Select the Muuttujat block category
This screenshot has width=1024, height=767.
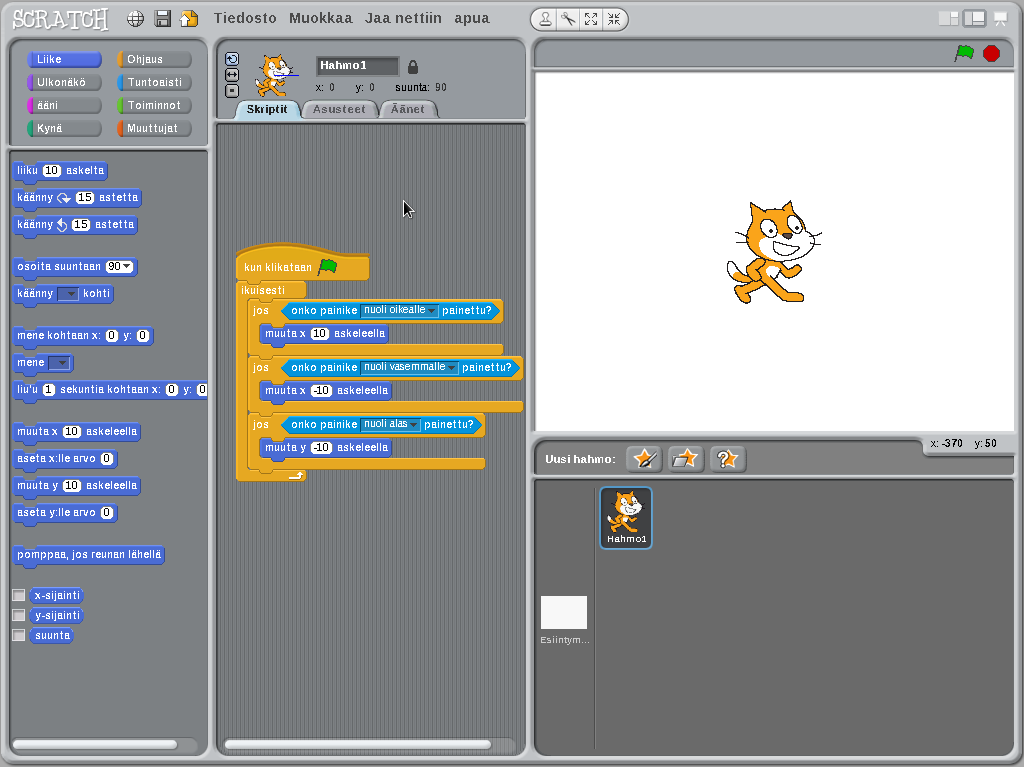154,128
